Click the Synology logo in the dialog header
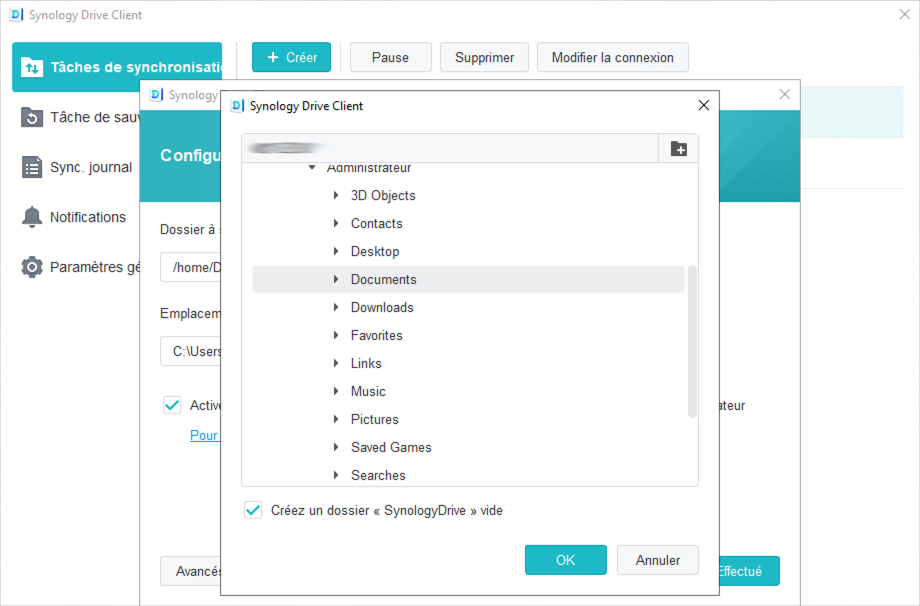The width and height of the screenshot is (920, 606). point(237,105)
